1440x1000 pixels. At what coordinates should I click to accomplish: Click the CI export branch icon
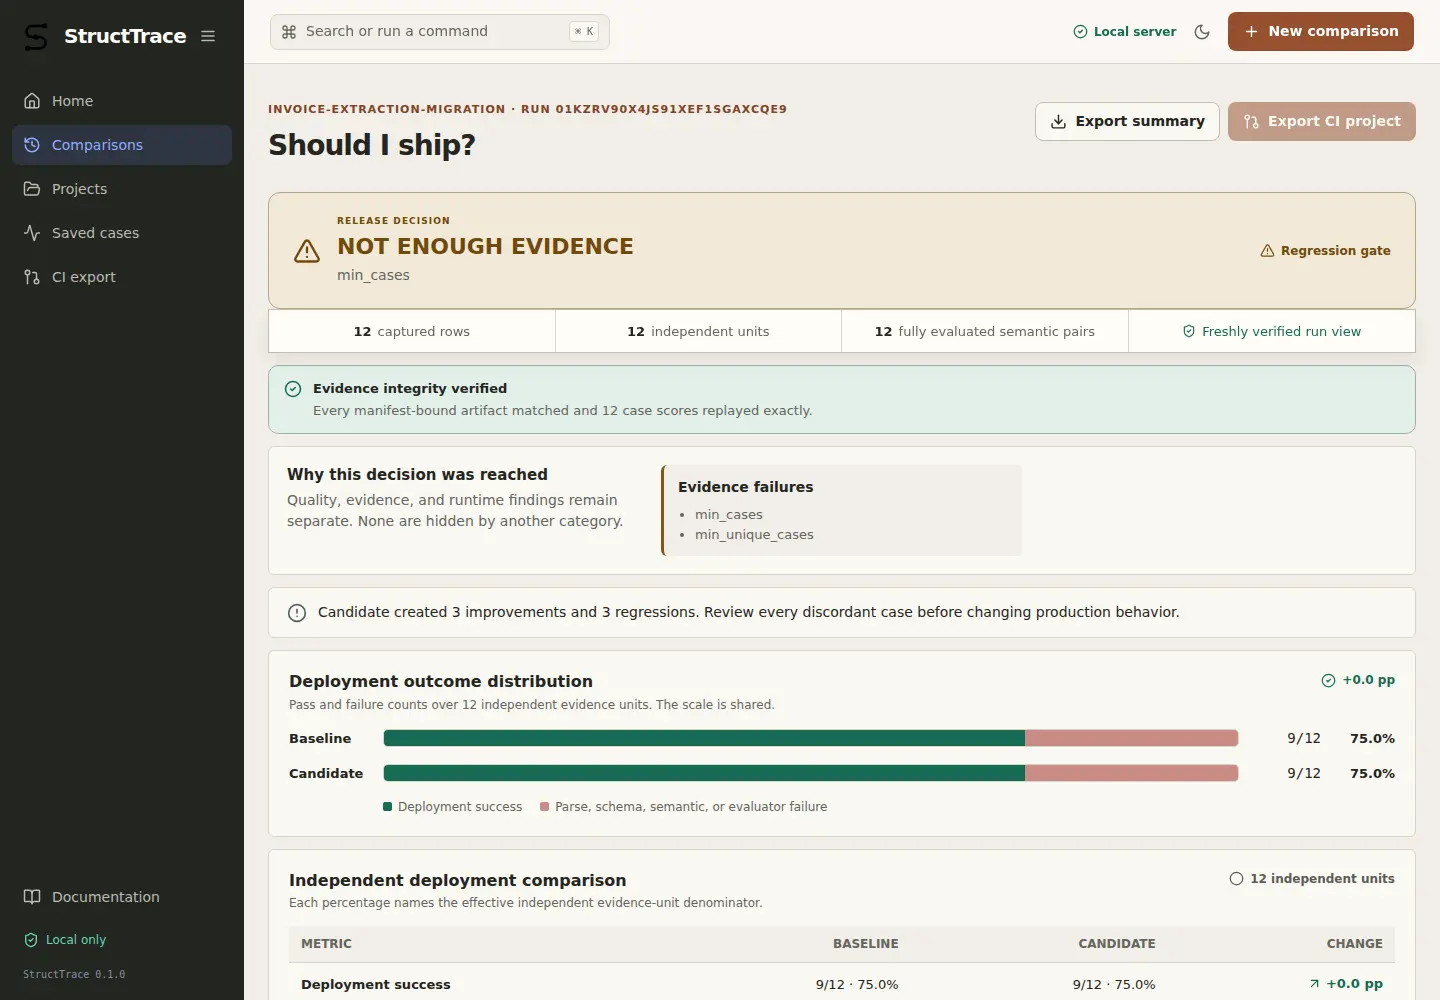pos(32,277)
